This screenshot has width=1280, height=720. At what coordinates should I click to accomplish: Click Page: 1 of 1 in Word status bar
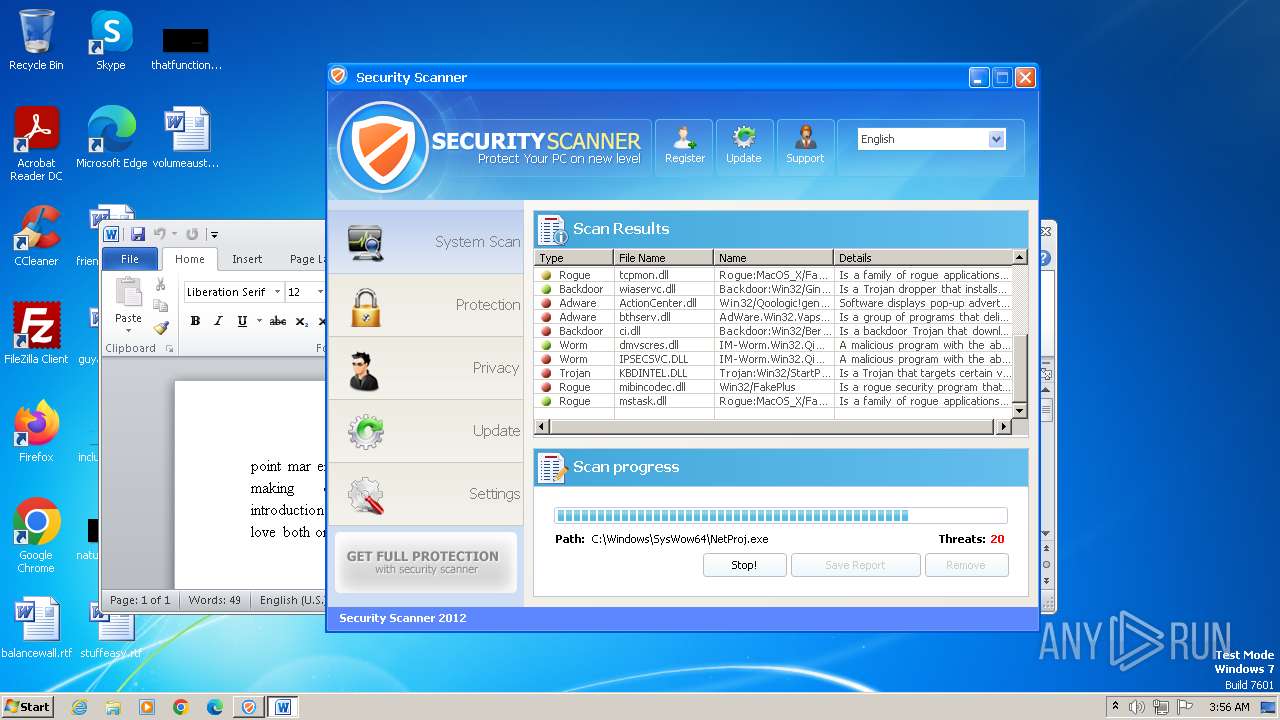[x=140, y=600]
